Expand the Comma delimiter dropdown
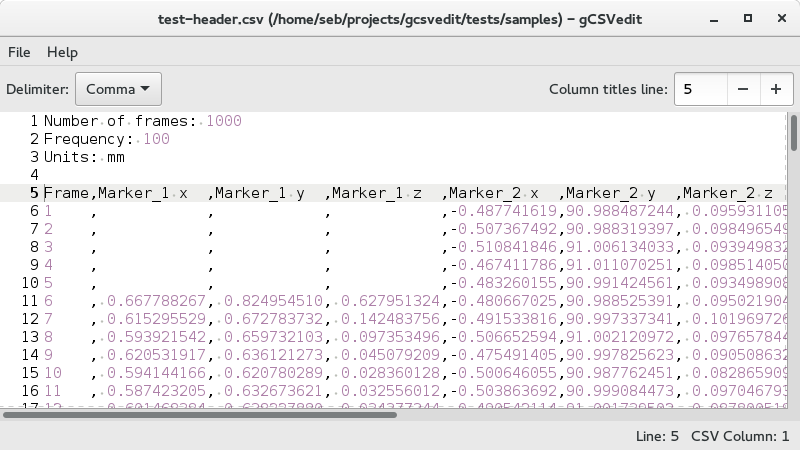Image resolution: width=800 pixels, height=450 pixels. tap(117, 89)
